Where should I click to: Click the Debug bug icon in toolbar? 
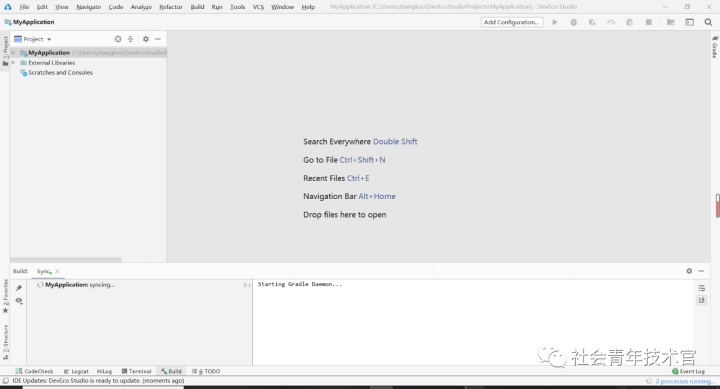pyautogui.click(x=574, y=22)
